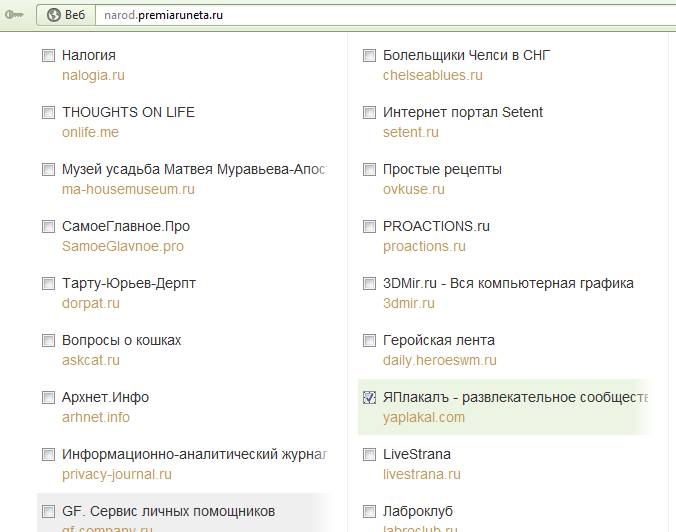This screenshot has height=532, width=676.
Task: Open the nalogia.ru link
Action: (93, 75)
